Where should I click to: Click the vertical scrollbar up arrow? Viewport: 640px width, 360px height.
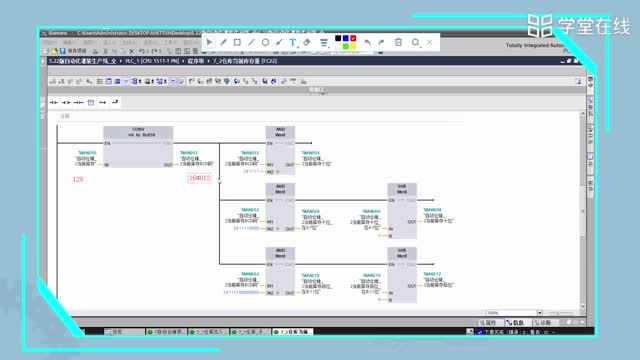(582, 114)
